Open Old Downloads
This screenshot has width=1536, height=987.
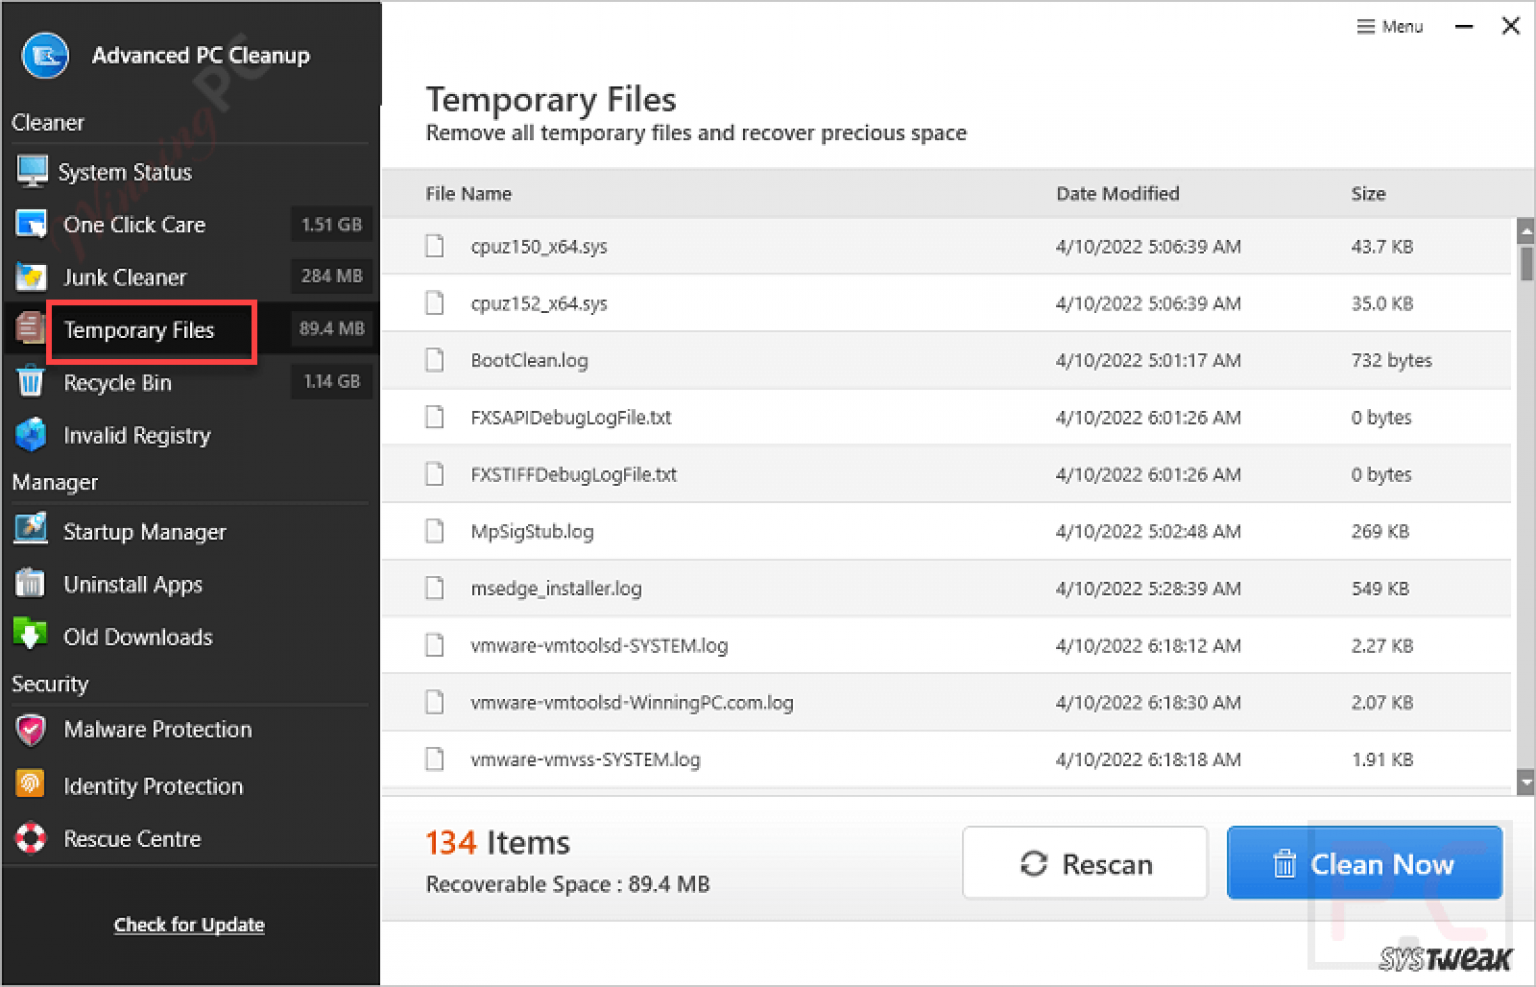138,637
